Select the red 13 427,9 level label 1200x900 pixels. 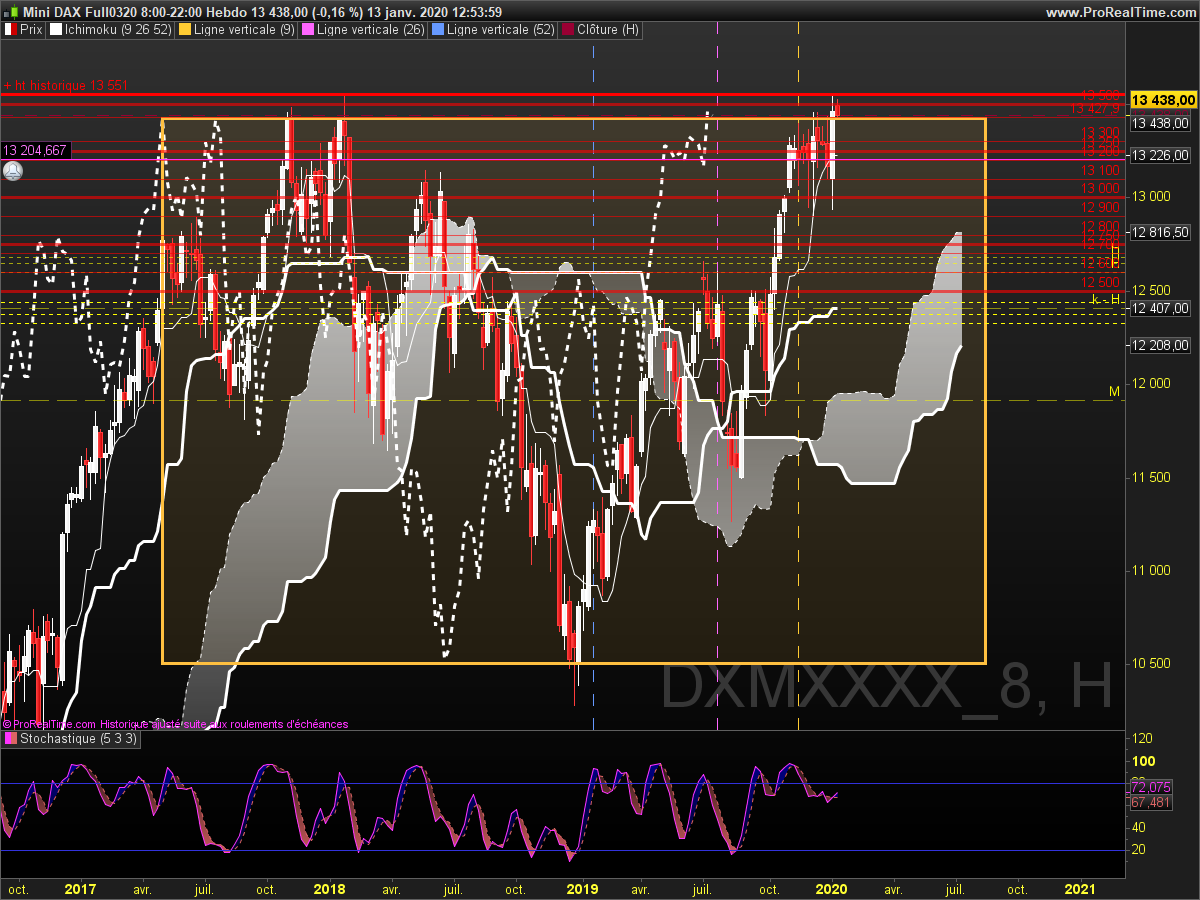tap(1095, 109)
